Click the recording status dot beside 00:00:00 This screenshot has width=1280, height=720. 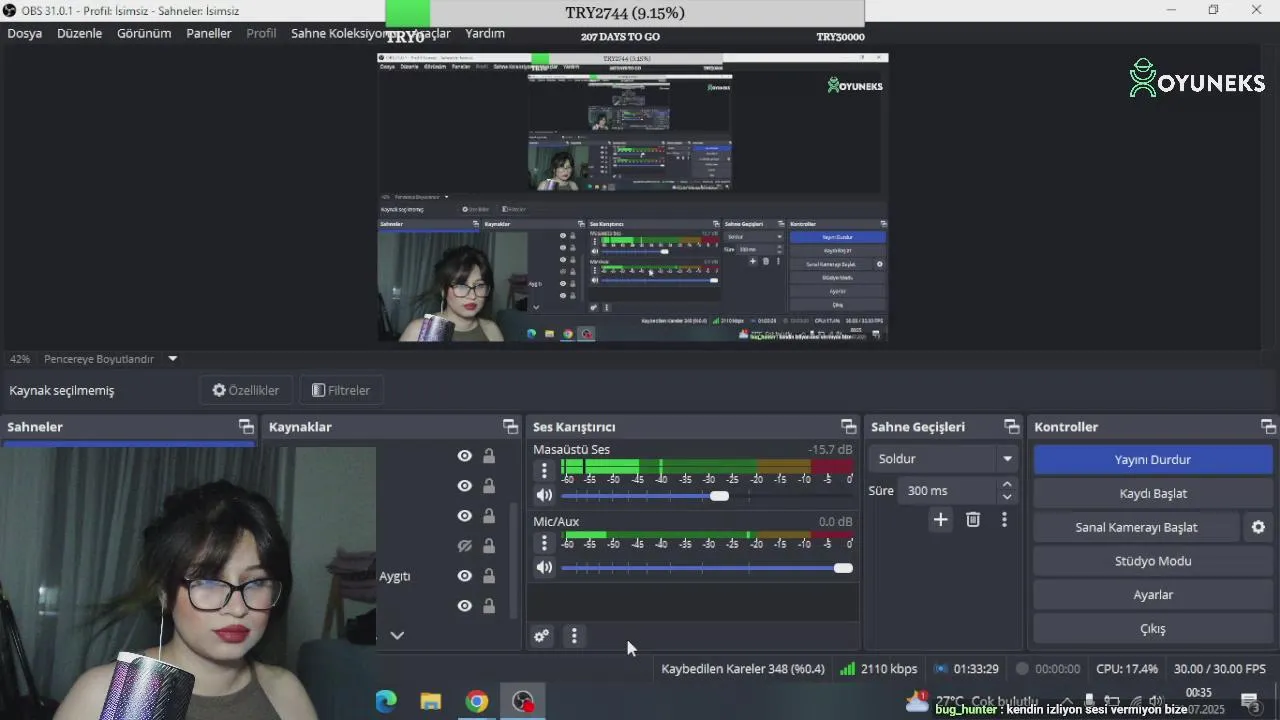tap(1022, 669)
